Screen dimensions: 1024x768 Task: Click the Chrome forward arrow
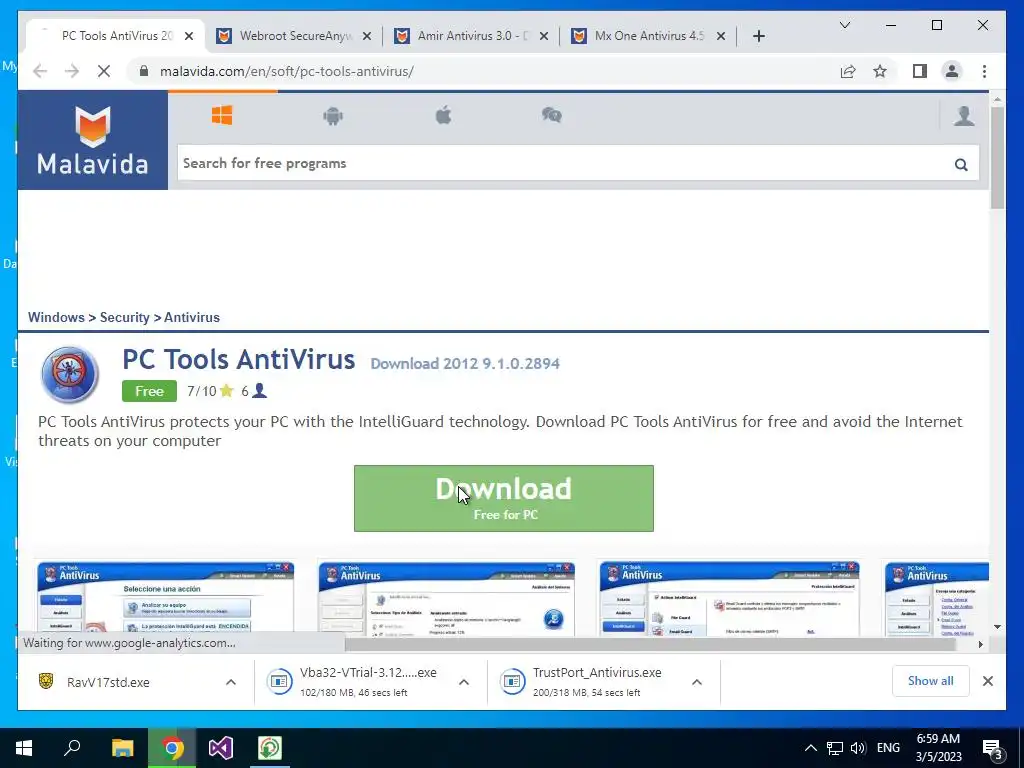72,71
